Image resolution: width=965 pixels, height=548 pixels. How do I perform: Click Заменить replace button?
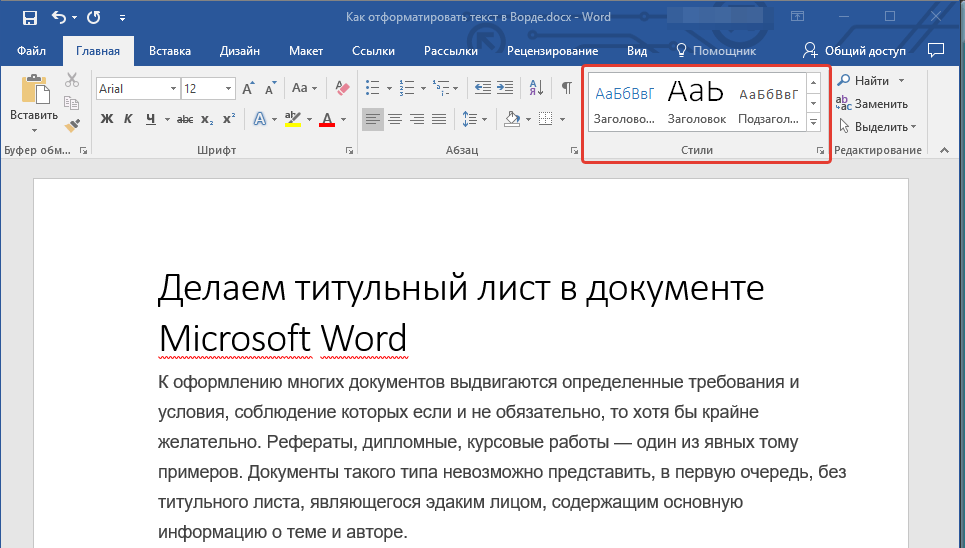tap(871, 103)
